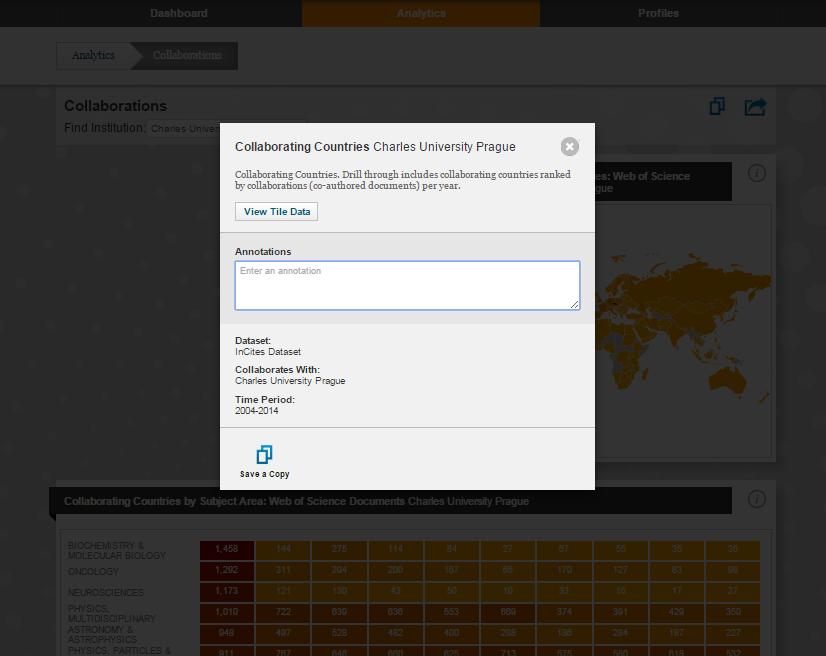The width and height of the screenshot is (826, 656).
Task: Select the 948 cell in the Astronomy row
Action: click(x=227, y=633)
